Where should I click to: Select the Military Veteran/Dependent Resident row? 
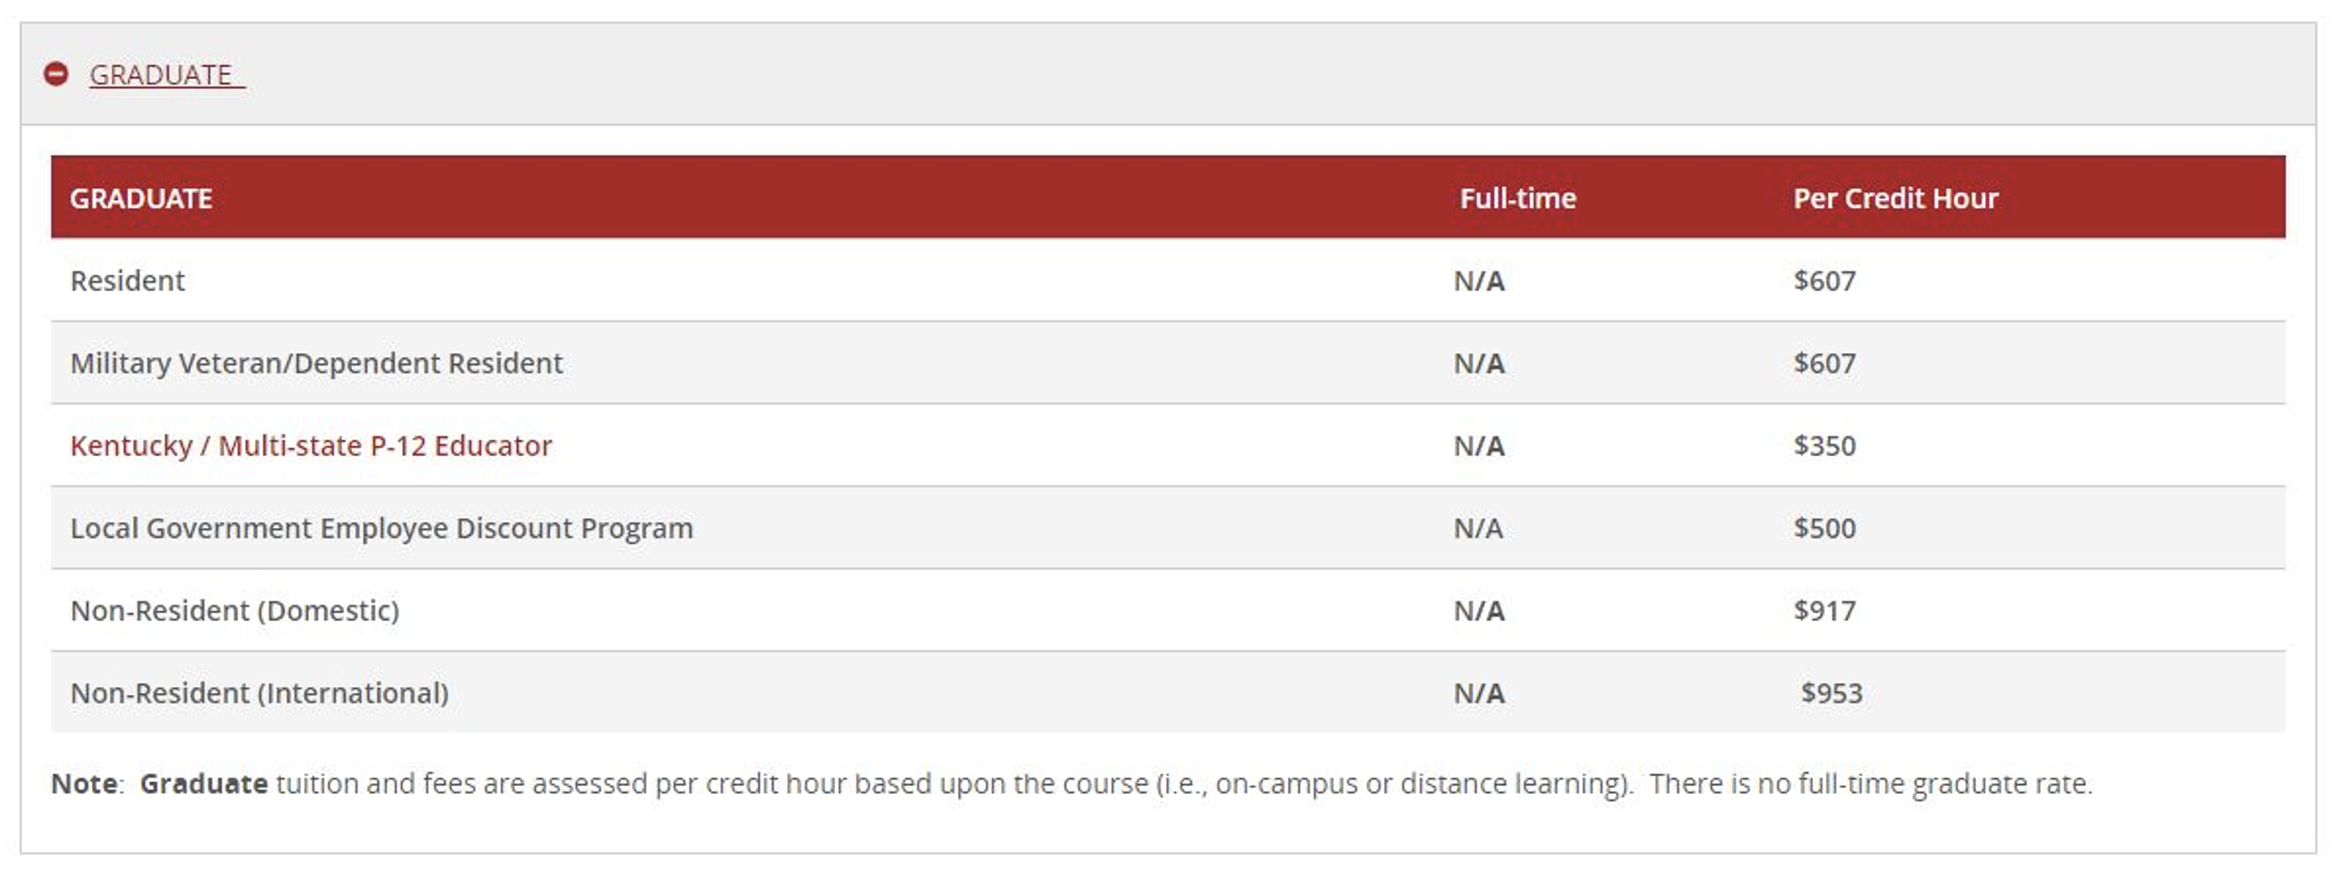tap(316, 363)
